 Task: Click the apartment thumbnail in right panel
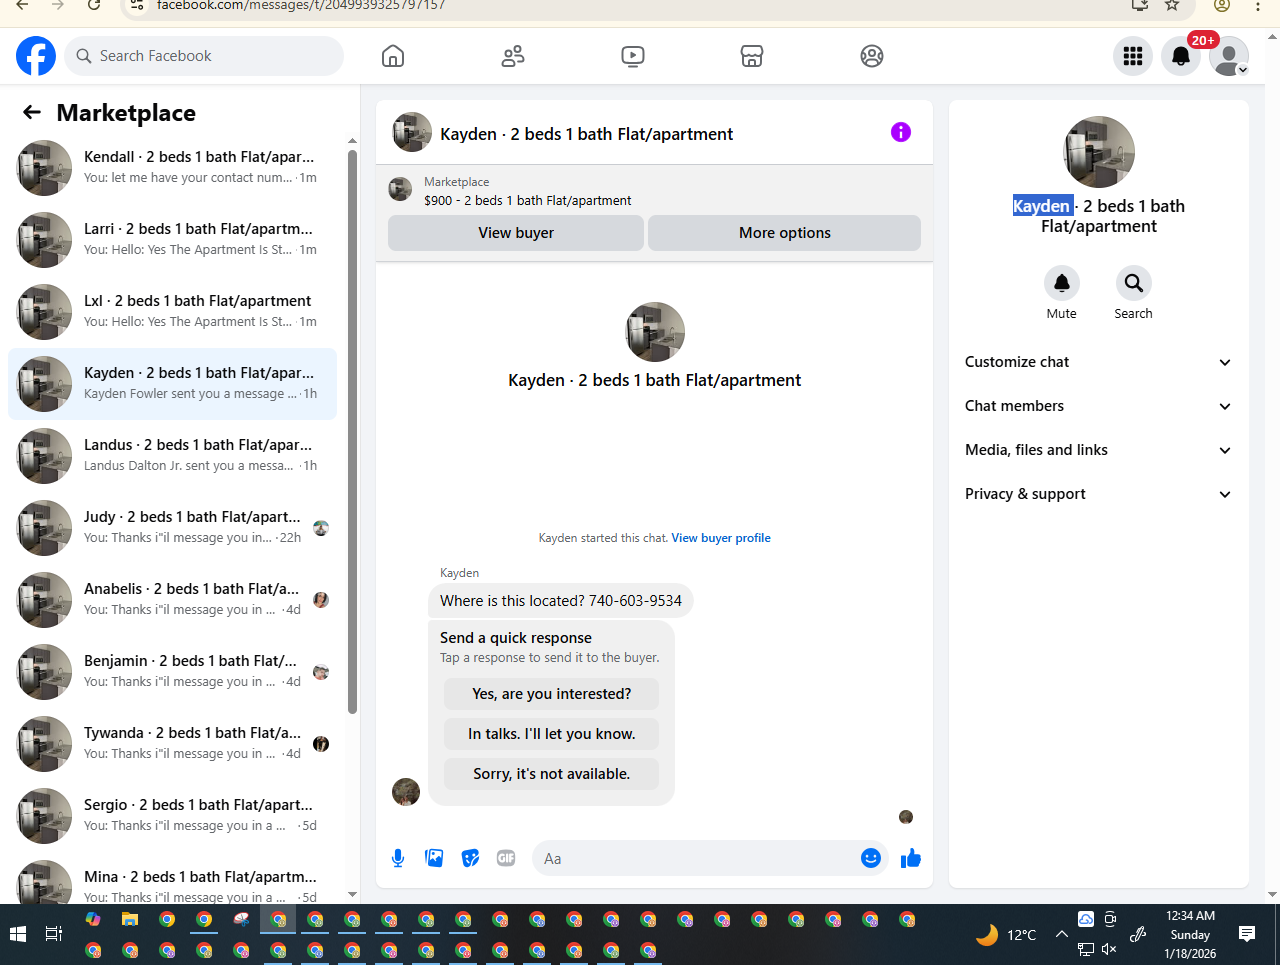pos(1099,152)
